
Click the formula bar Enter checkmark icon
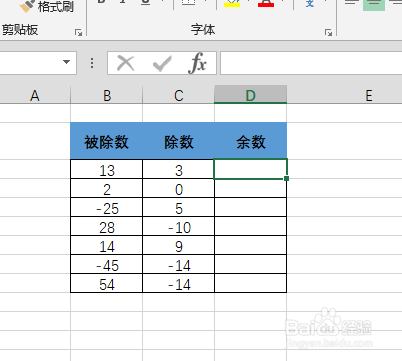click(162, 63)
